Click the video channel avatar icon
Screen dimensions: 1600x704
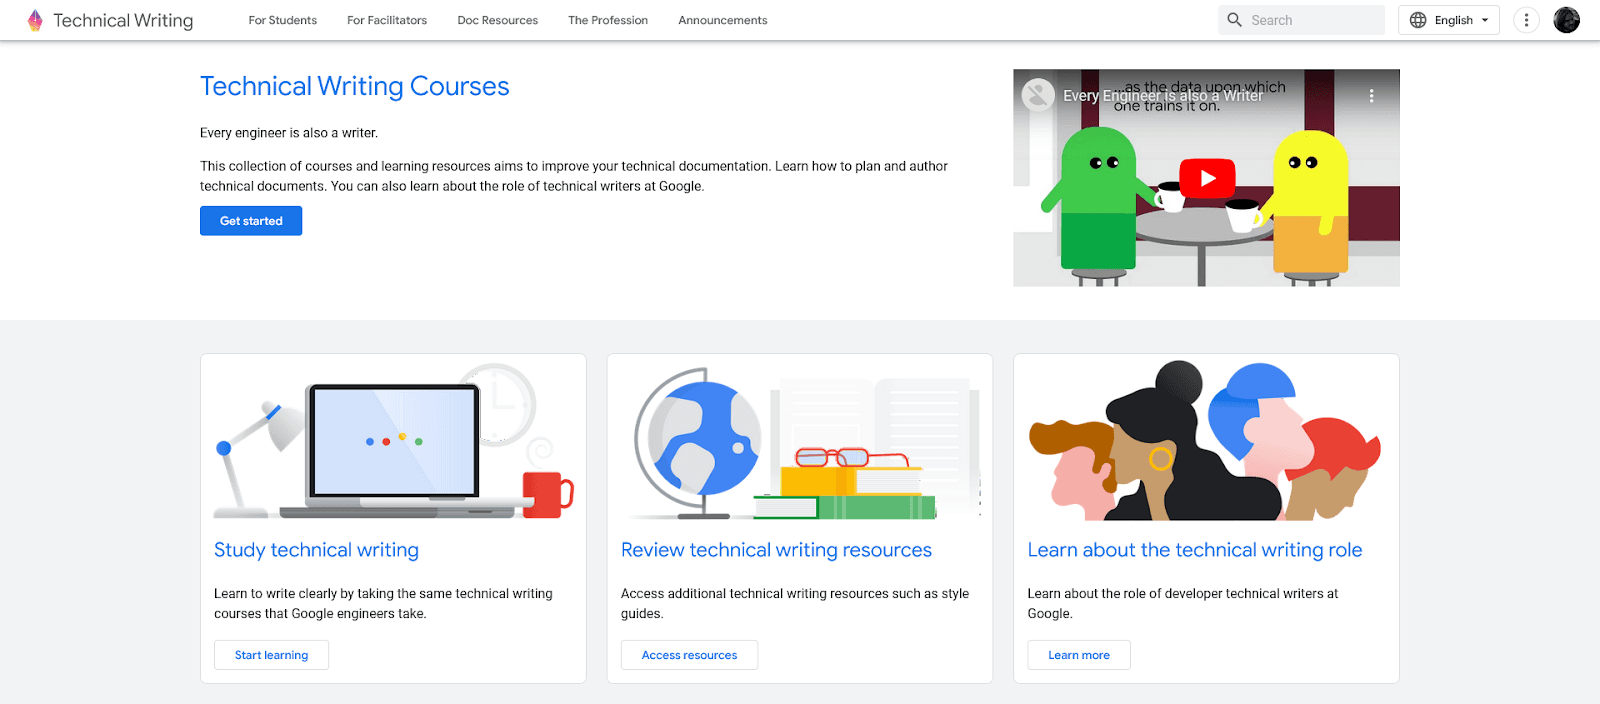[1038, 95]
